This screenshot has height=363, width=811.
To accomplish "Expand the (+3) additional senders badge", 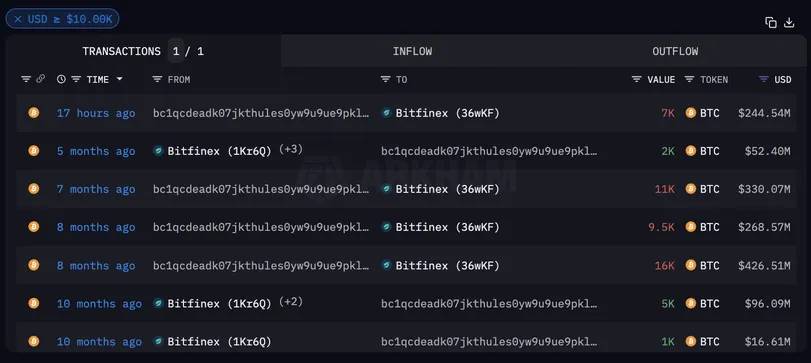I will (x=291, y=149).
